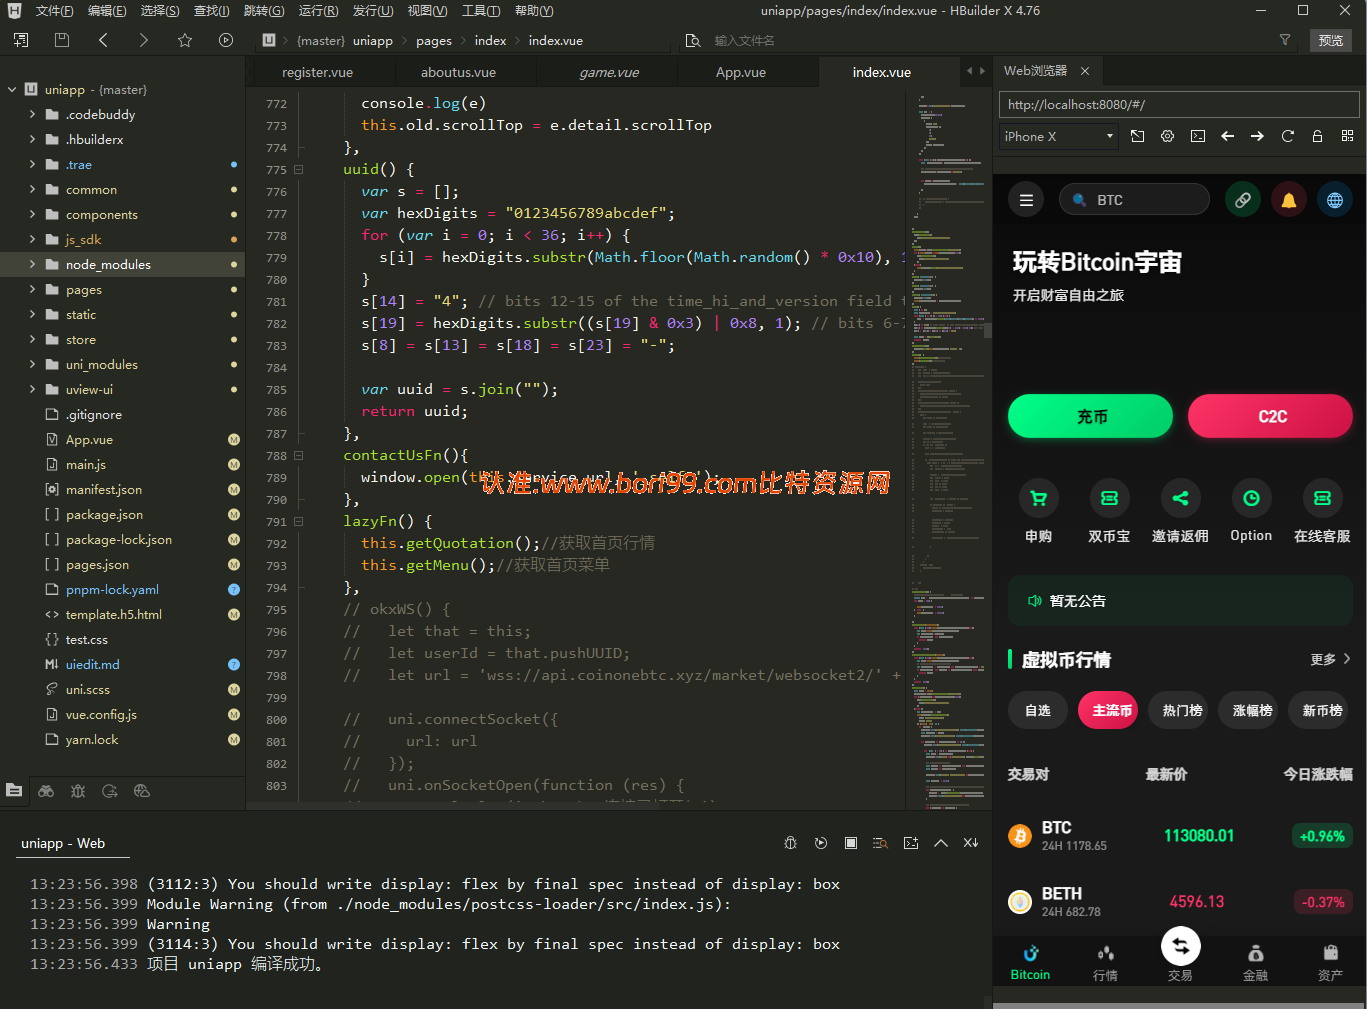The height and width of the screenshot is (1009, 1367).
Task: Stop the running console process
Action: pyautogui.click(x=851, y=843)
